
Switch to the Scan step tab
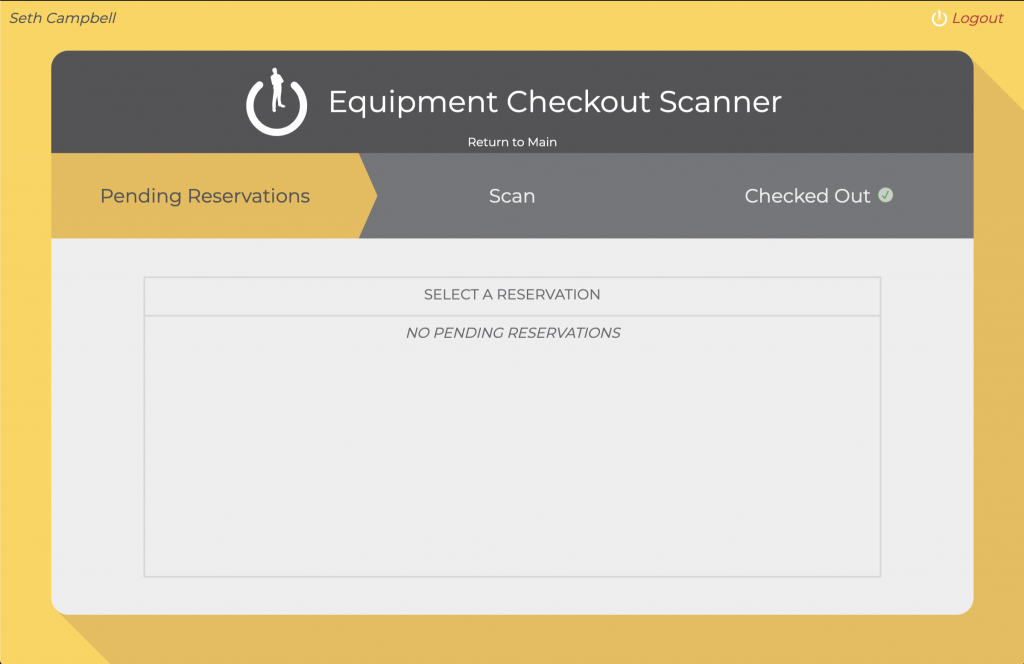coord(512,196)
